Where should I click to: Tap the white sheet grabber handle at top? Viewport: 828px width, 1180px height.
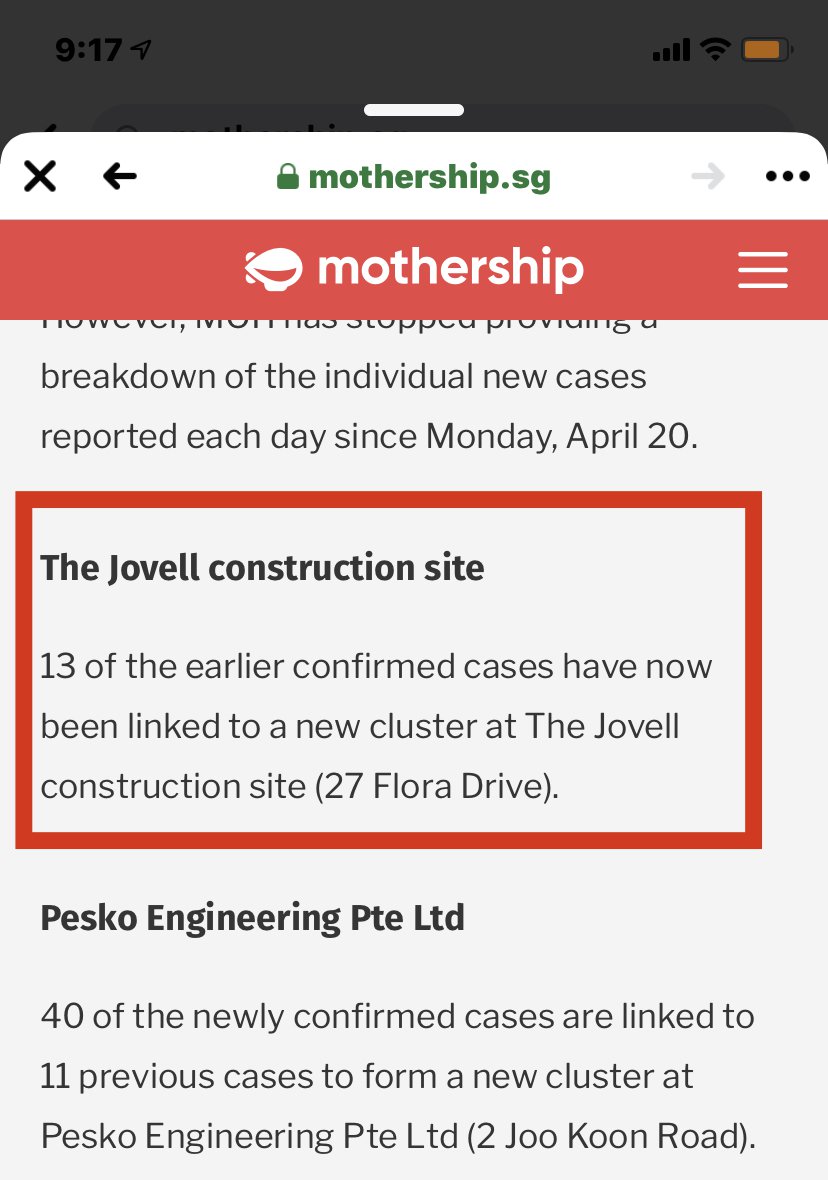coord(414,110)
